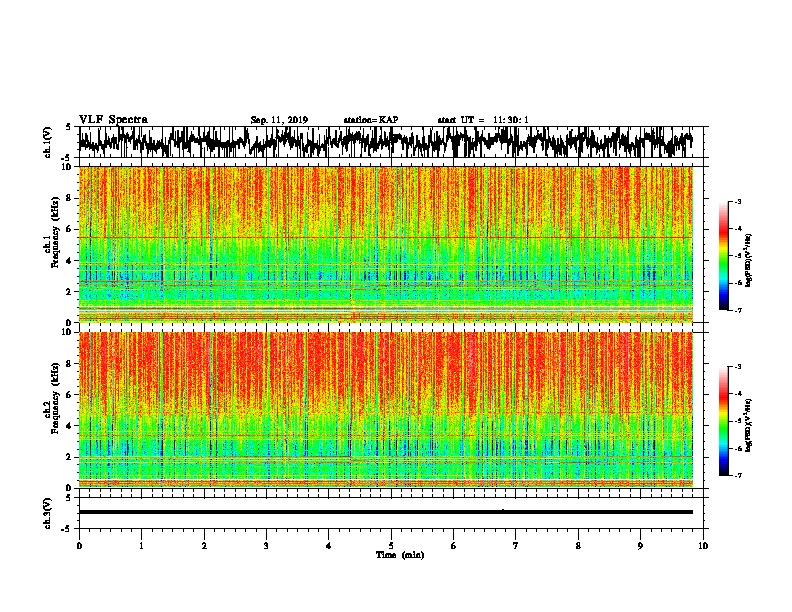
Task: Click the flat ch.3 voltage trace
Action: 385,512
